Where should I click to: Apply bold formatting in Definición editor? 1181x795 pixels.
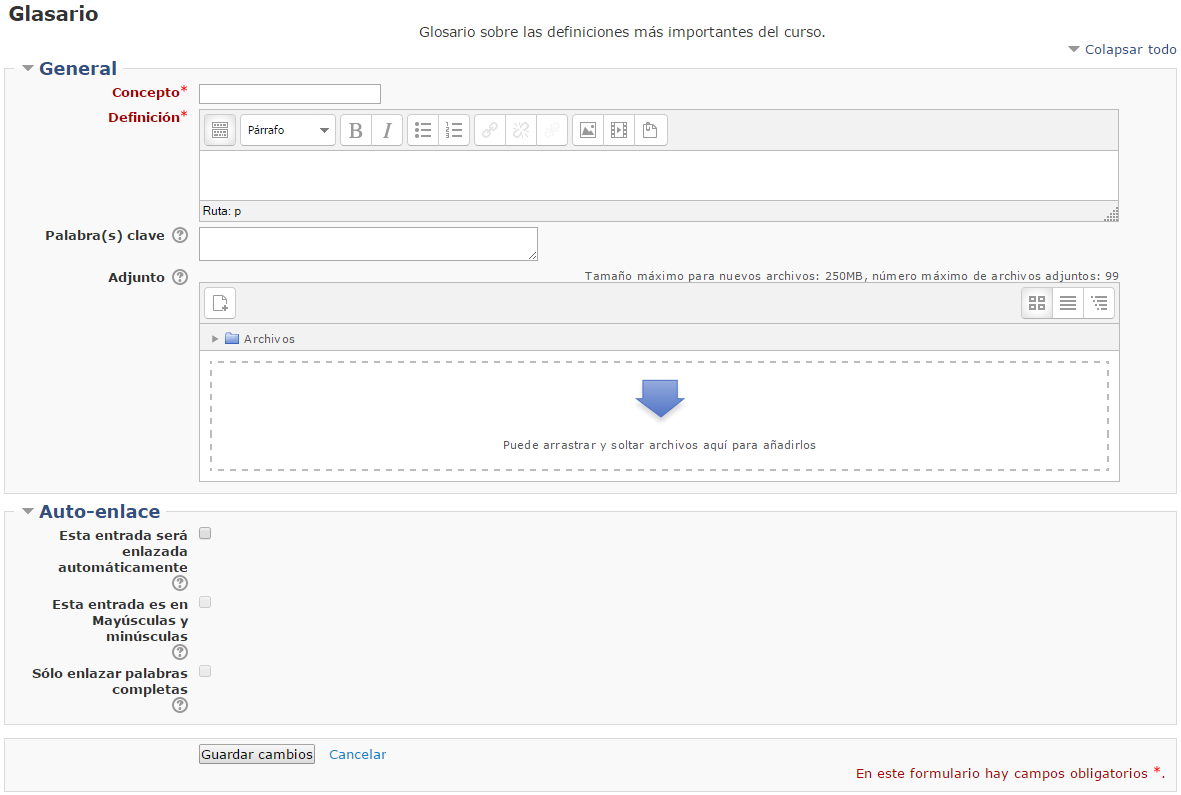356,130
